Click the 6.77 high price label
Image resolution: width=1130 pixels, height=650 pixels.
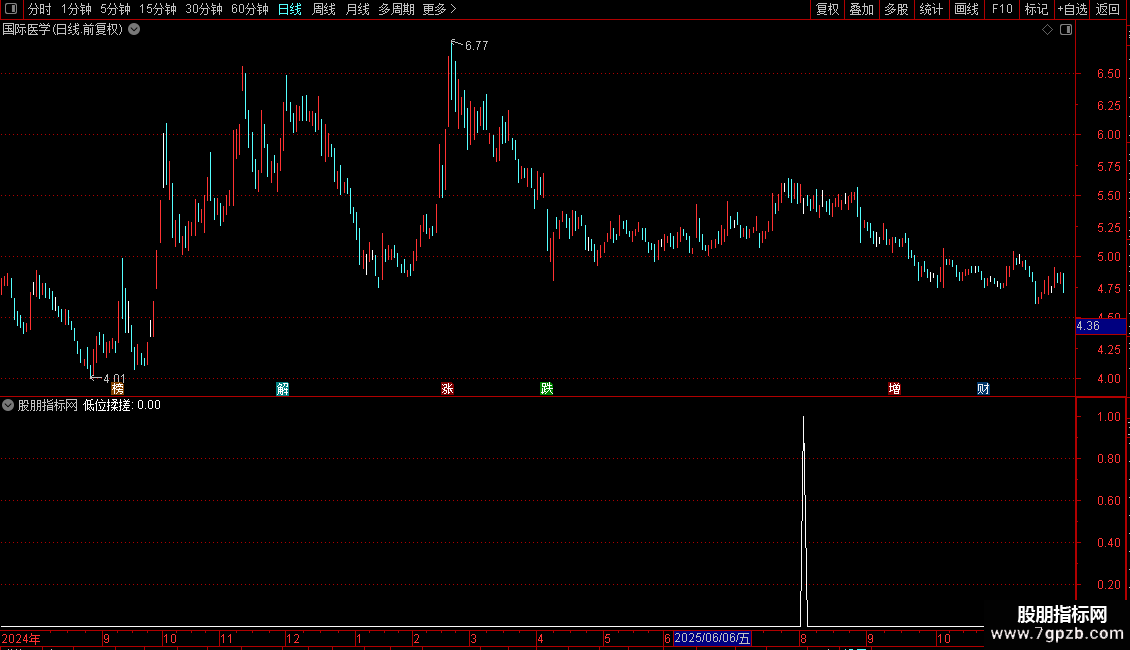(476, 46)
